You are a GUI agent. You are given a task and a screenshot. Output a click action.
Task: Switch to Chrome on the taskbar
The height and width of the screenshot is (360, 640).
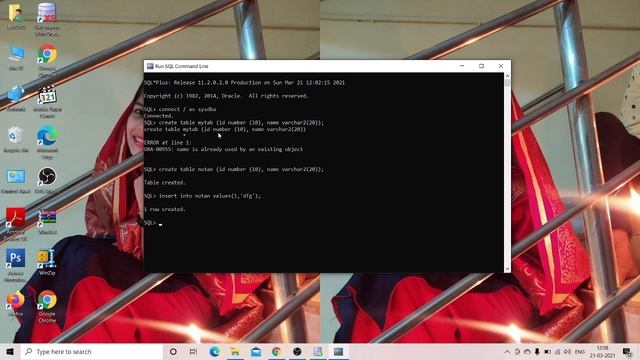[x=276, y=351]
